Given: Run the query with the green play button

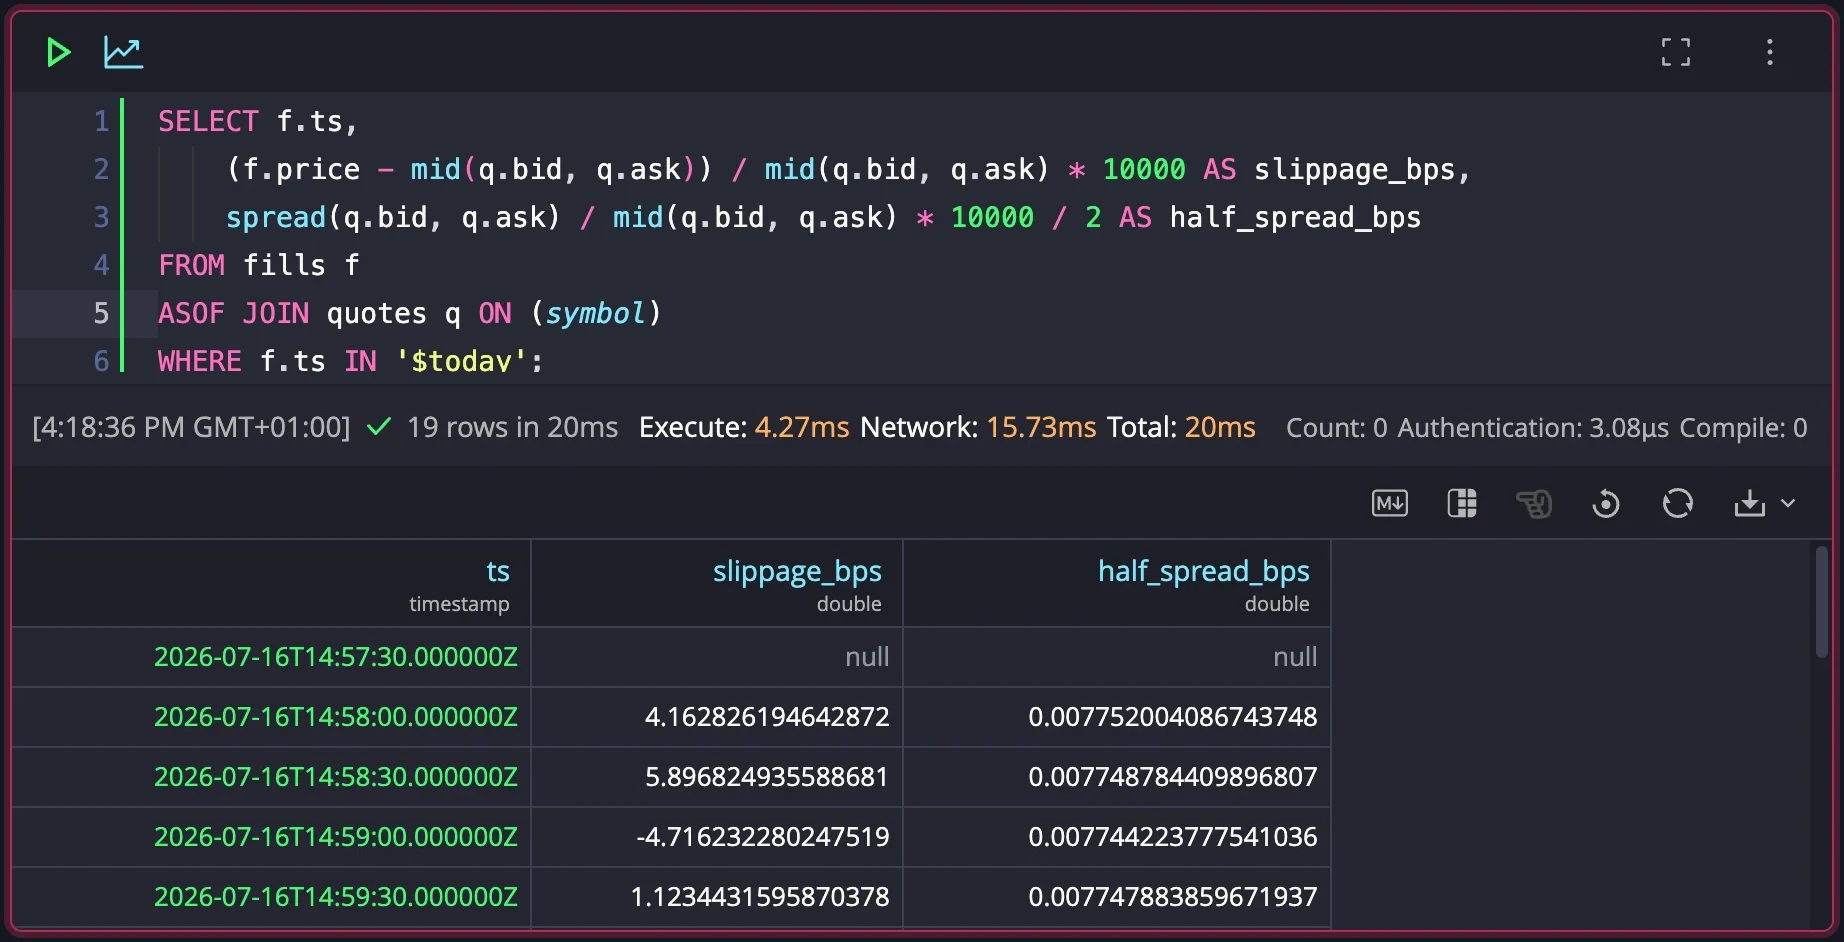Looking at the screenshot, I should [59, 52].
